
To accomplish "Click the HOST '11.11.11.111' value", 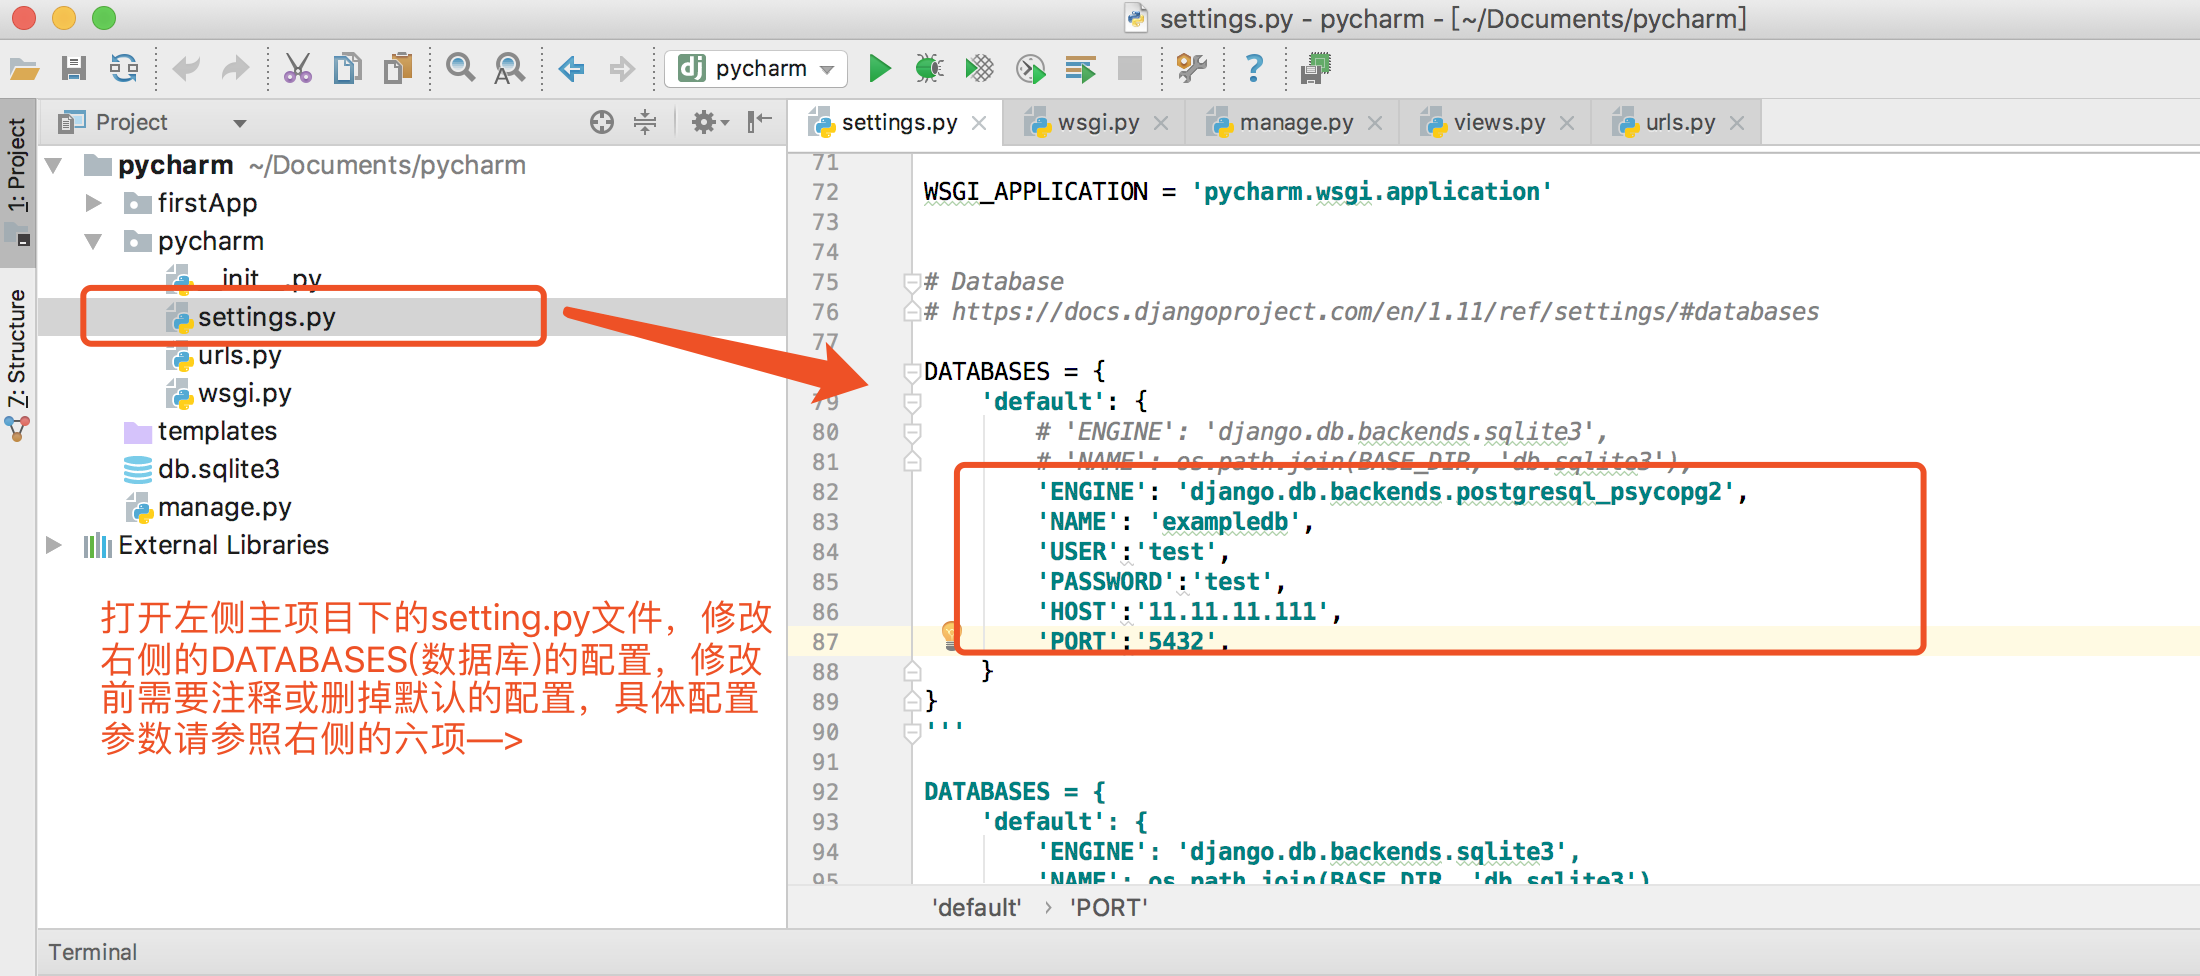I will point(1237,612).
